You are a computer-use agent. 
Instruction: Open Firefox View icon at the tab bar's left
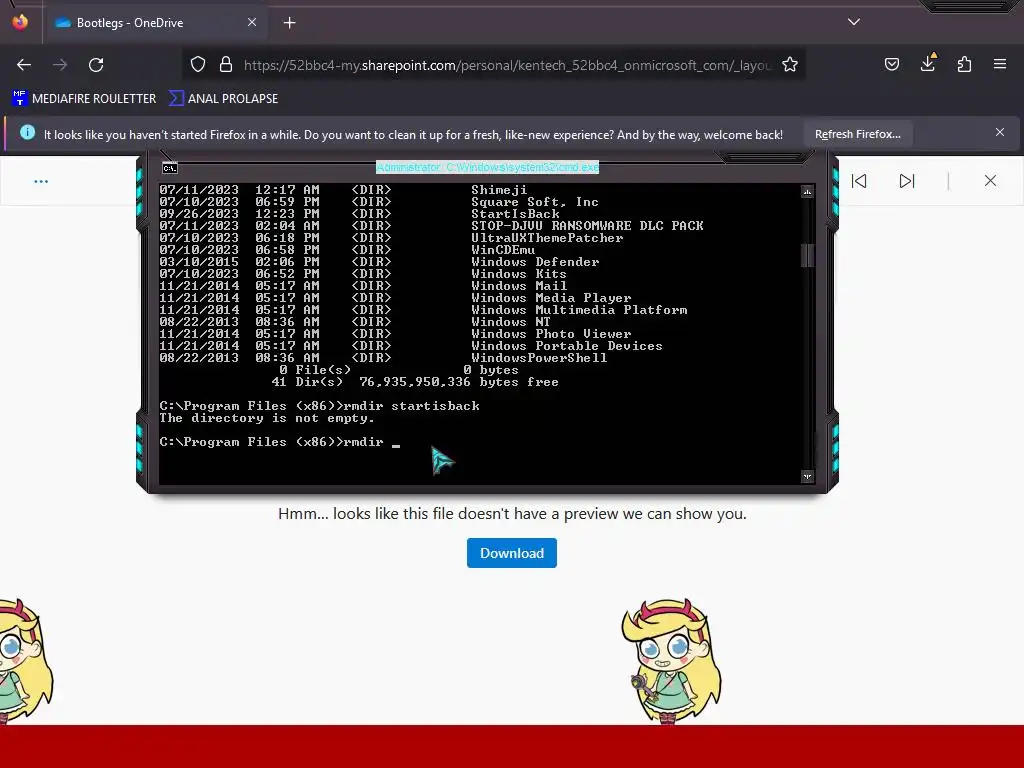pyautogui.click(x=20, y=22)
